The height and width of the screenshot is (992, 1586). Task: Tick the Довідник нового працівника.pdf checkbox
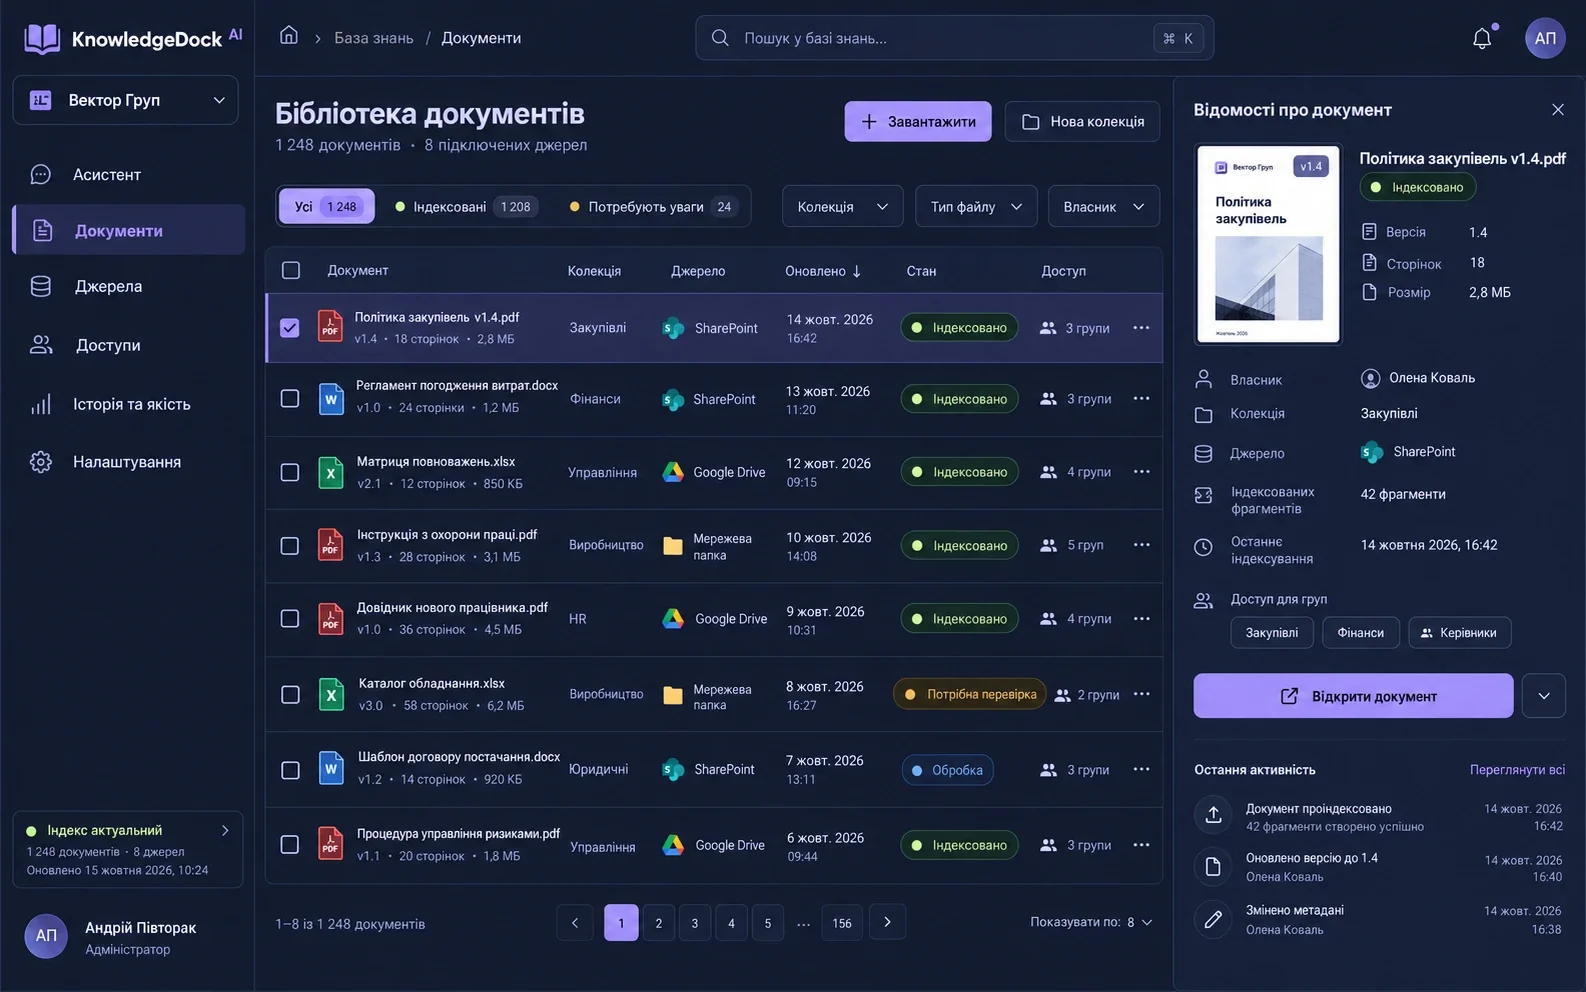point(290,619)
